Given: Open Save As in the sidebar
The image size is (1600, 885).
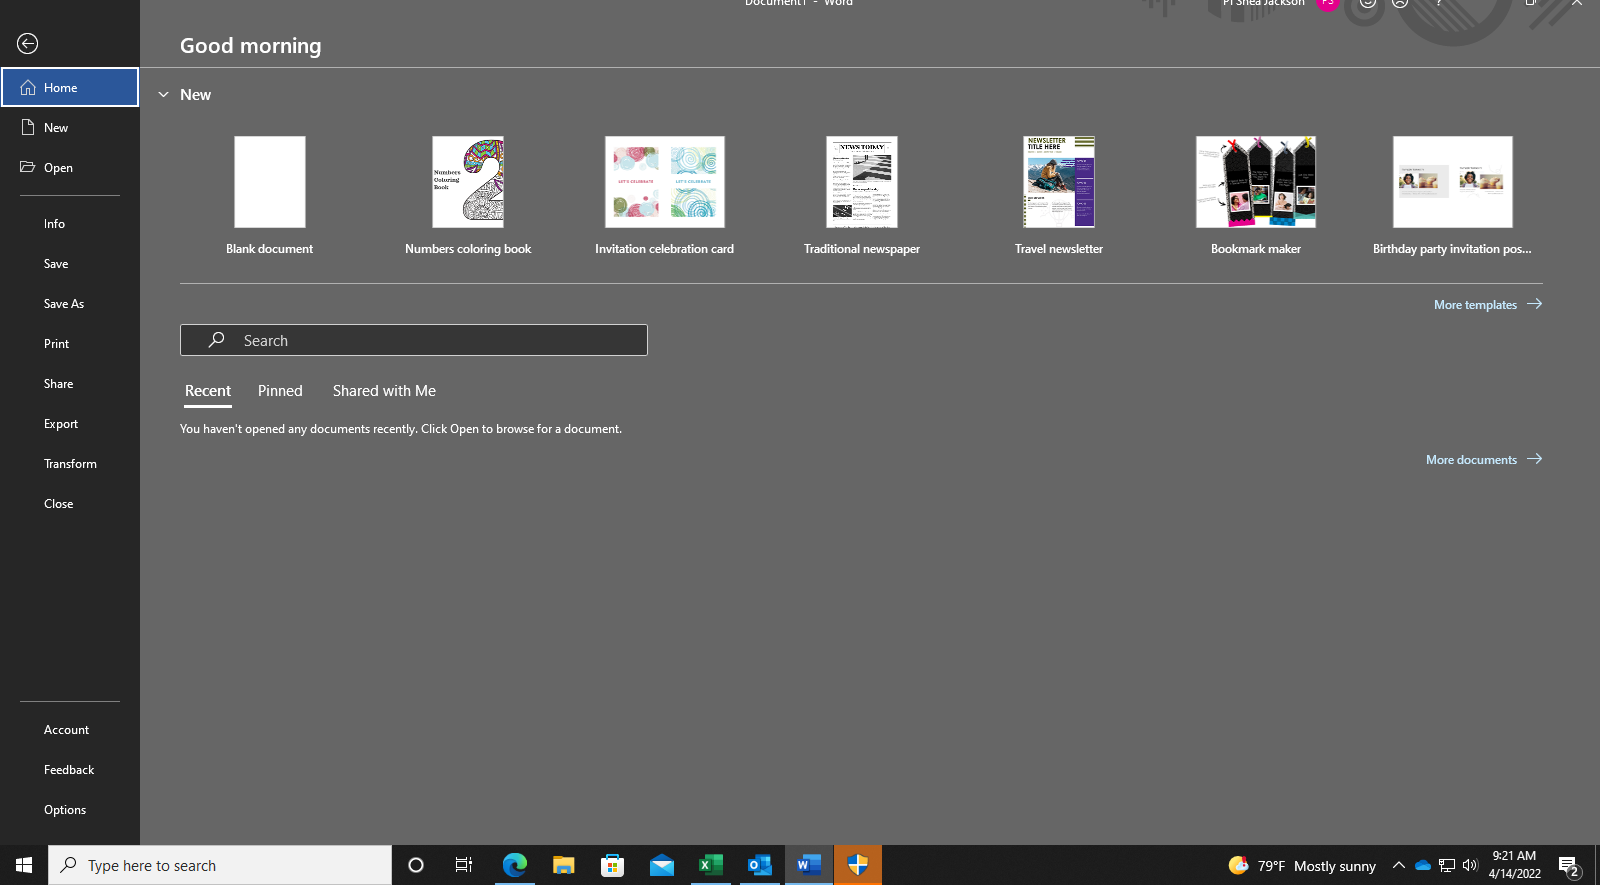Looking at the screenshot, I should (64, 304).
